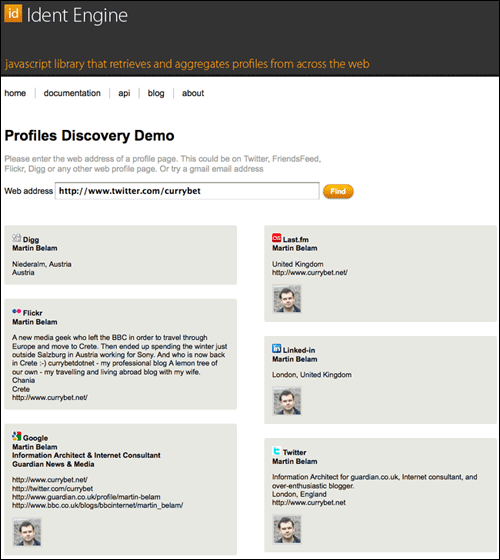Viewport: 500px width, 560px height.
Task: Open the blog menu link
Action: click(156, 93)
